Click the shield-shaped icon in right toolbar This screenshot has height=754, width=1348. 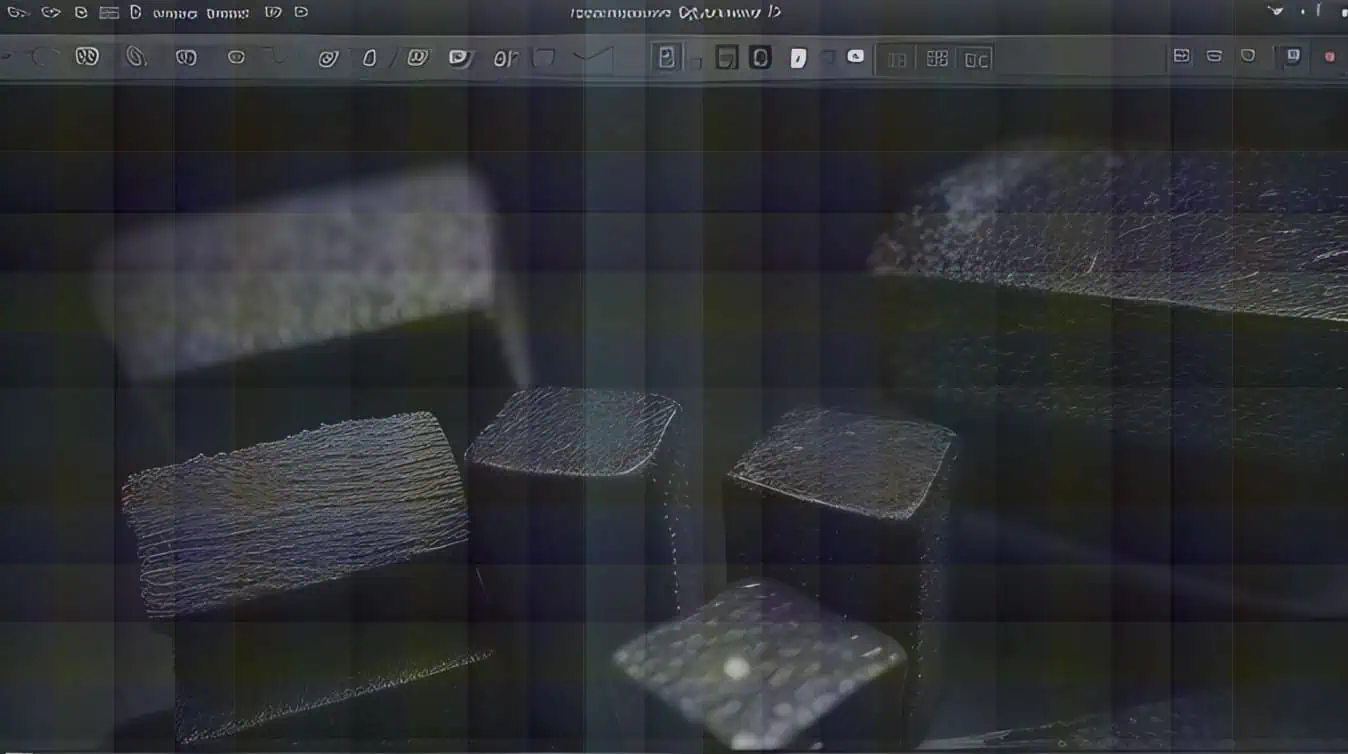1247,56
